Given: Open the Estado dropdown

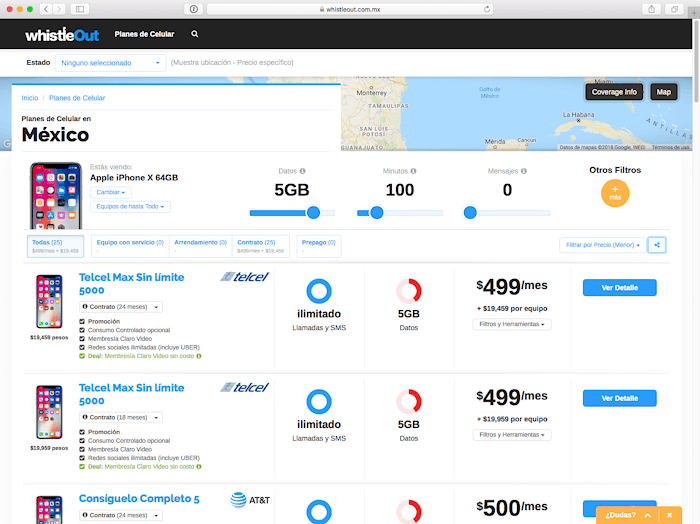Looking at the screenshot, I should pyautogui.click(x=110, y=63).
